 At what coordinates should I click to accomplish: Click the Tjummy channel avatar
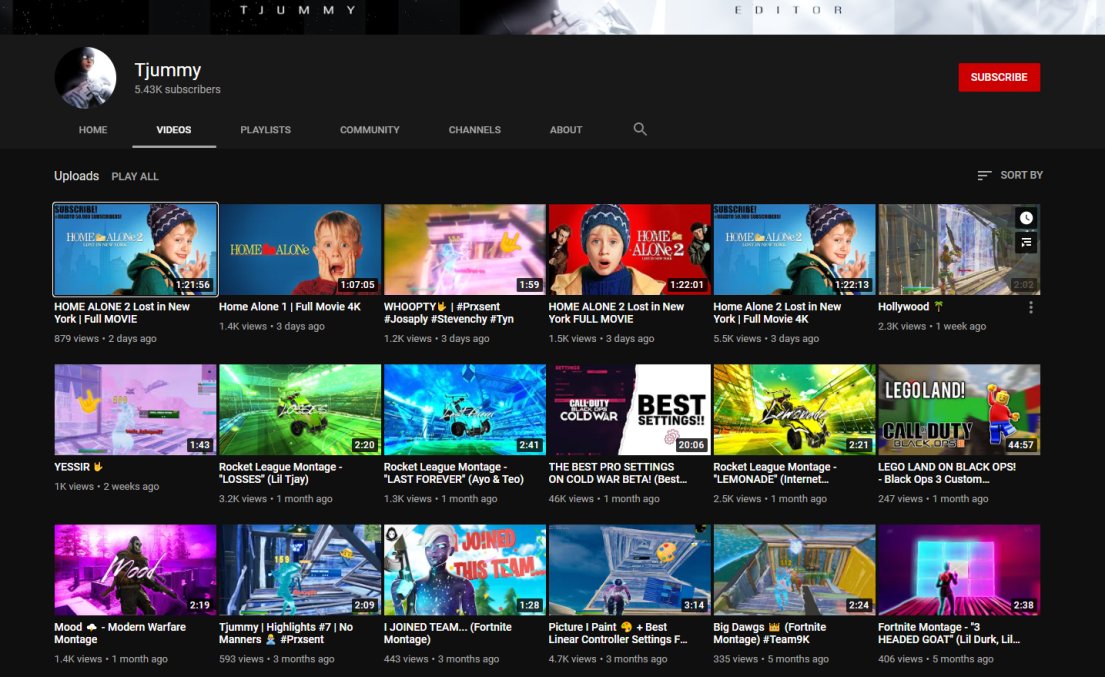[x=85, y=77]
